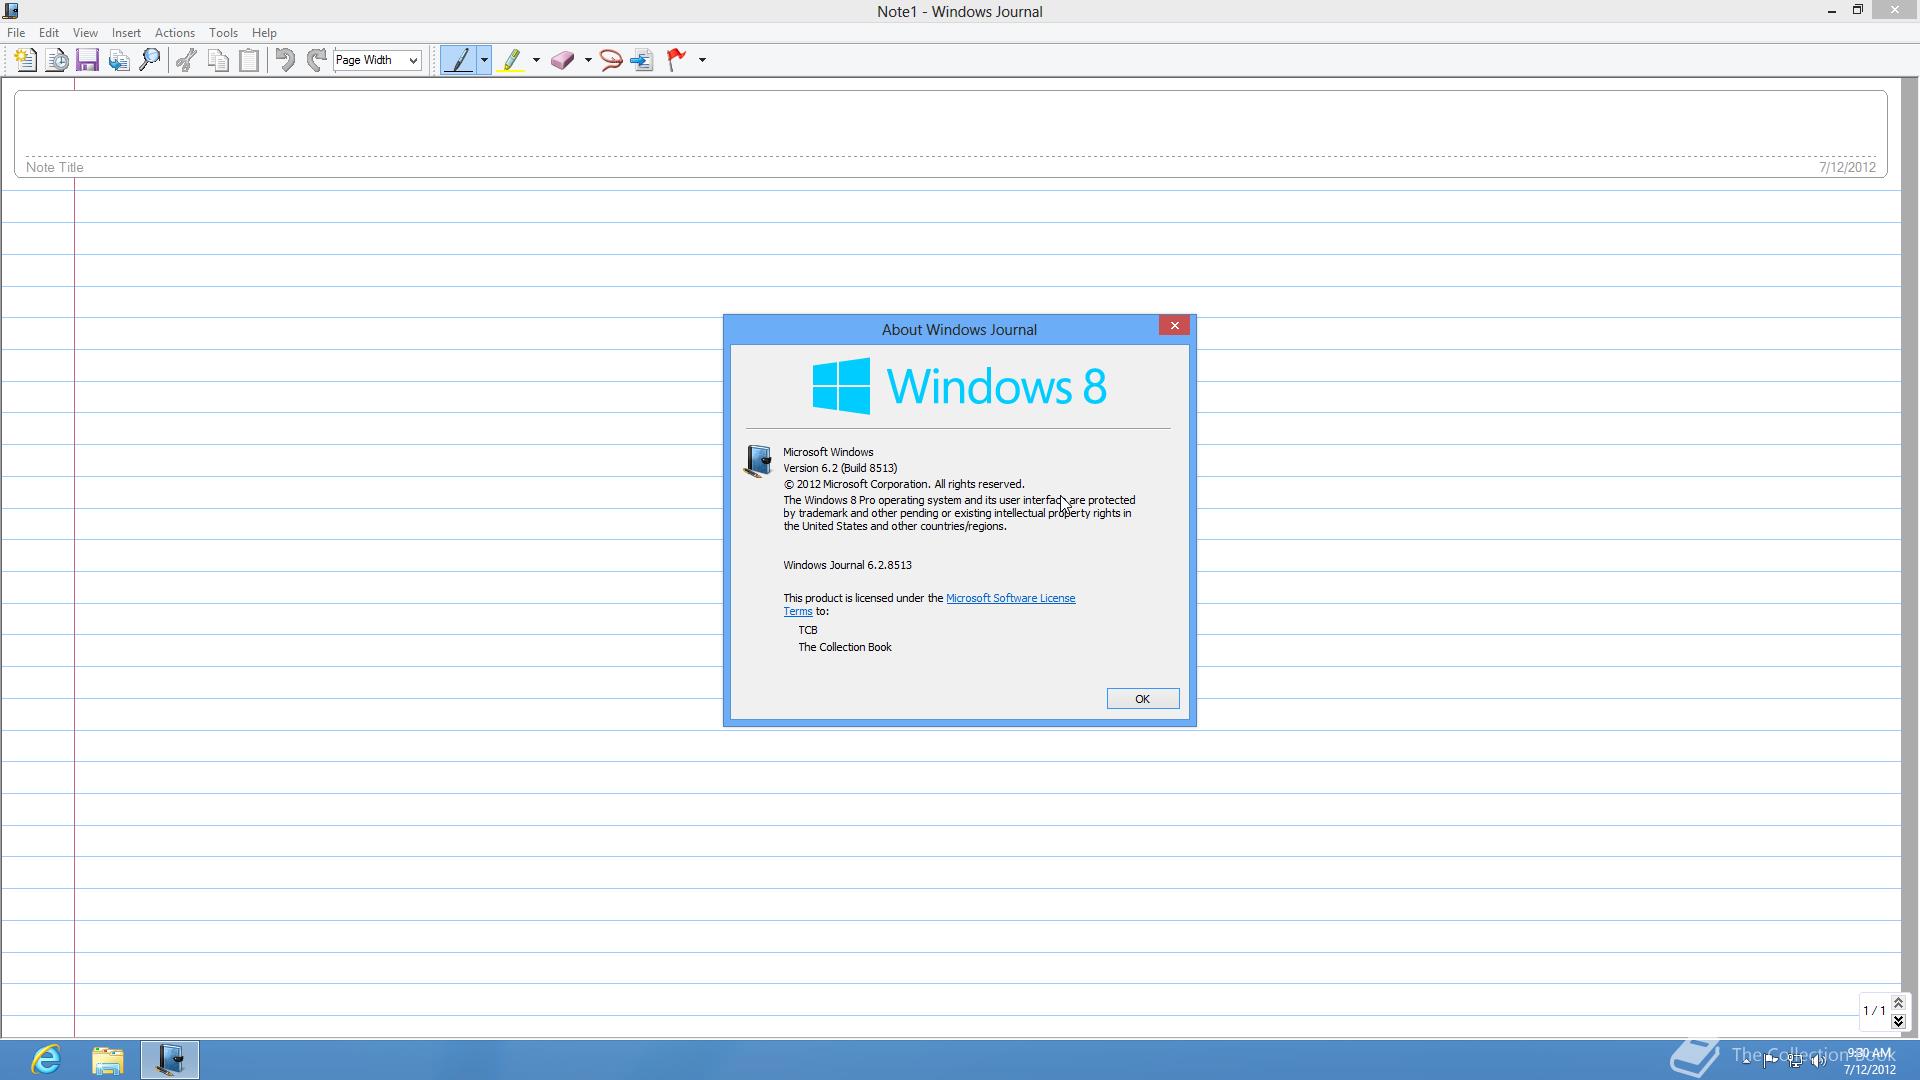Open the Actions menu

pos(175,33)
